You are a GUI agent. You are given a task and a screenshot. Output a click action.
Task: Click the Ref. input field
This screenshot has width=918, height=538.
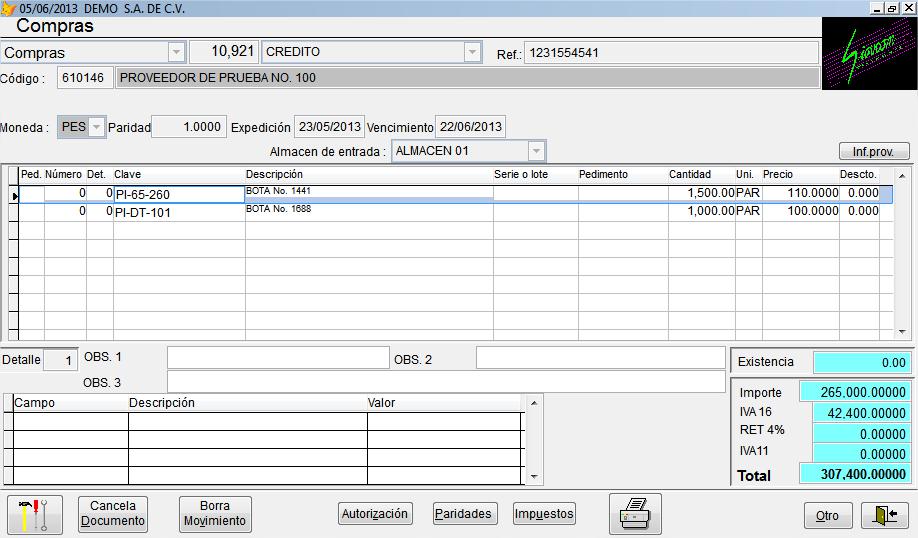tap(670, 52)
